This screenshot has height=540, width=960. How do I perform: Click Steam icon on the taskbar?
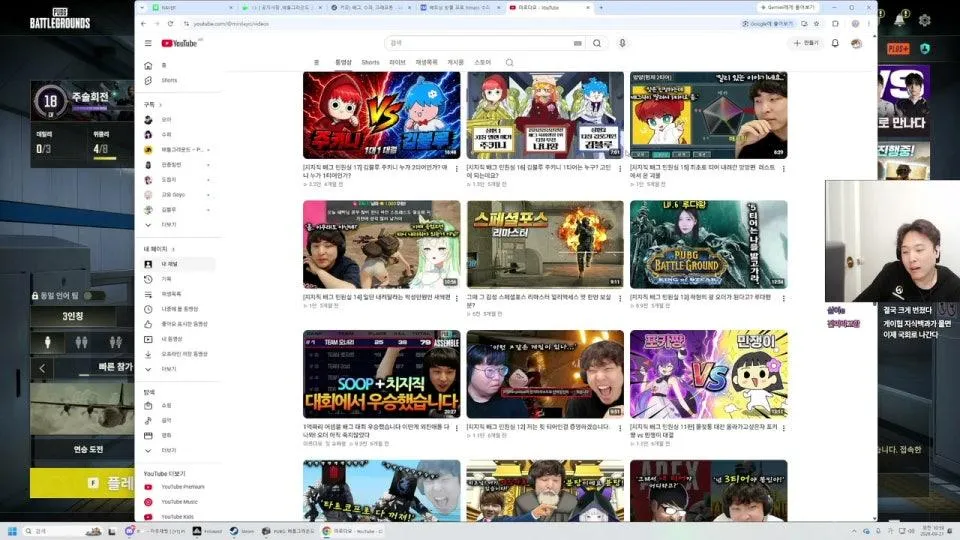pyautogui.click(x=234, y=531)
